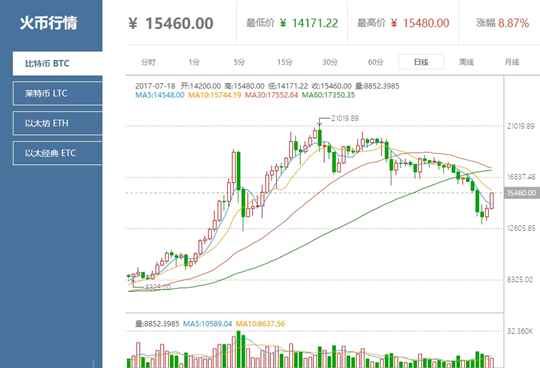Click the MA5 indicator legend label
This screenshot has height=368, width=540.
pos(160,95)
